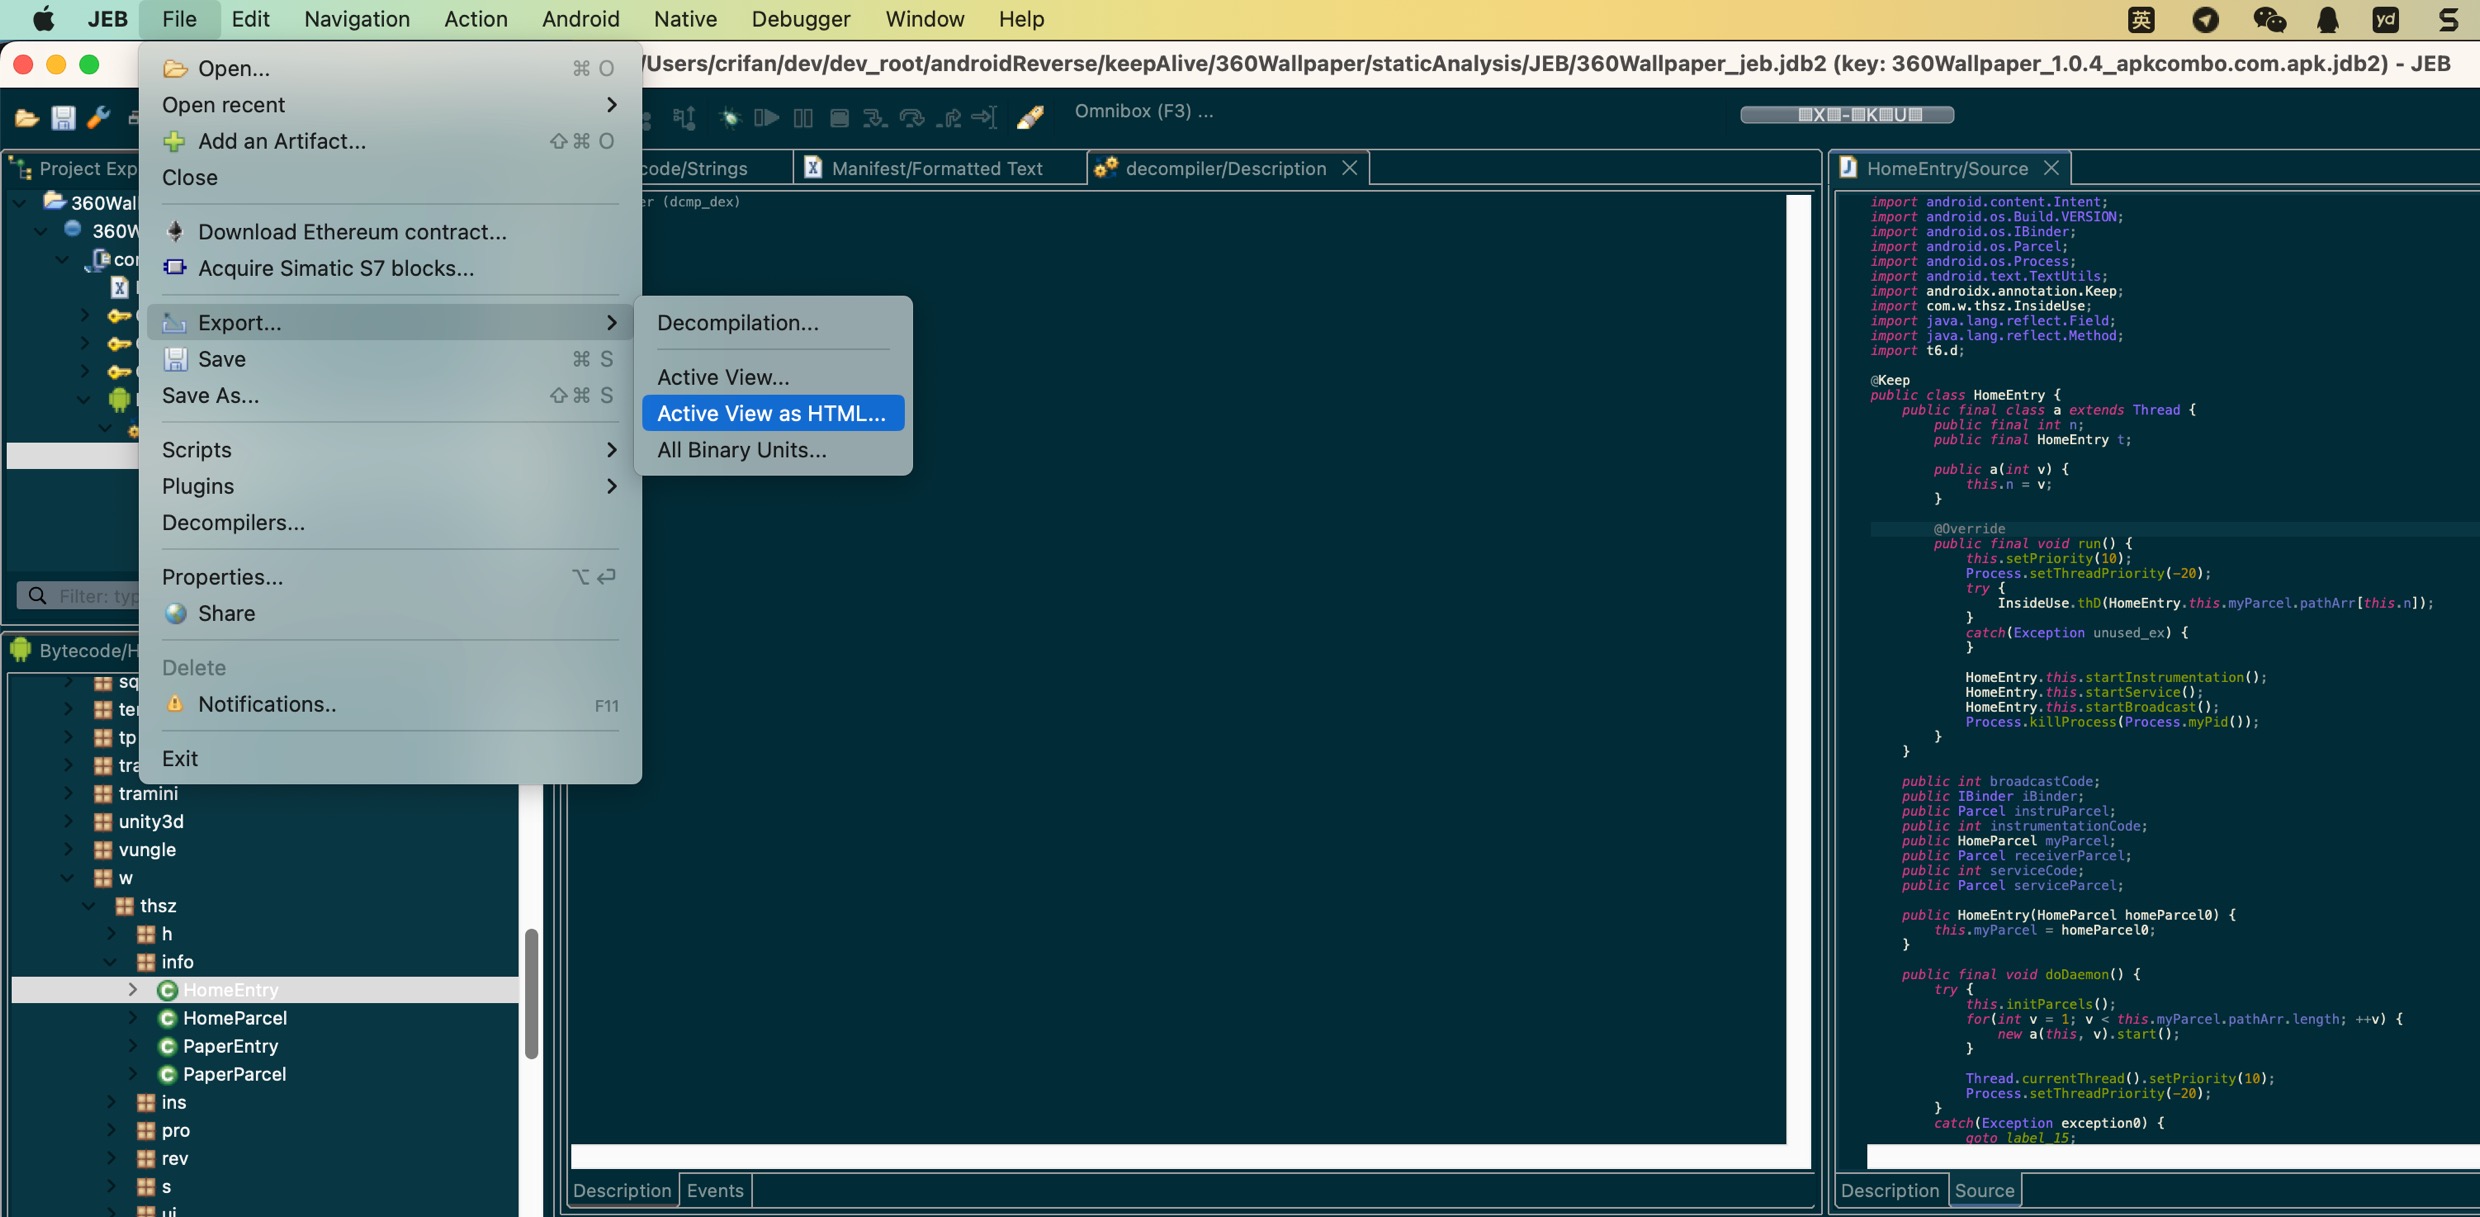Switch to Events tab at bottom
2480x1217 pixels.
[715, 1190]
